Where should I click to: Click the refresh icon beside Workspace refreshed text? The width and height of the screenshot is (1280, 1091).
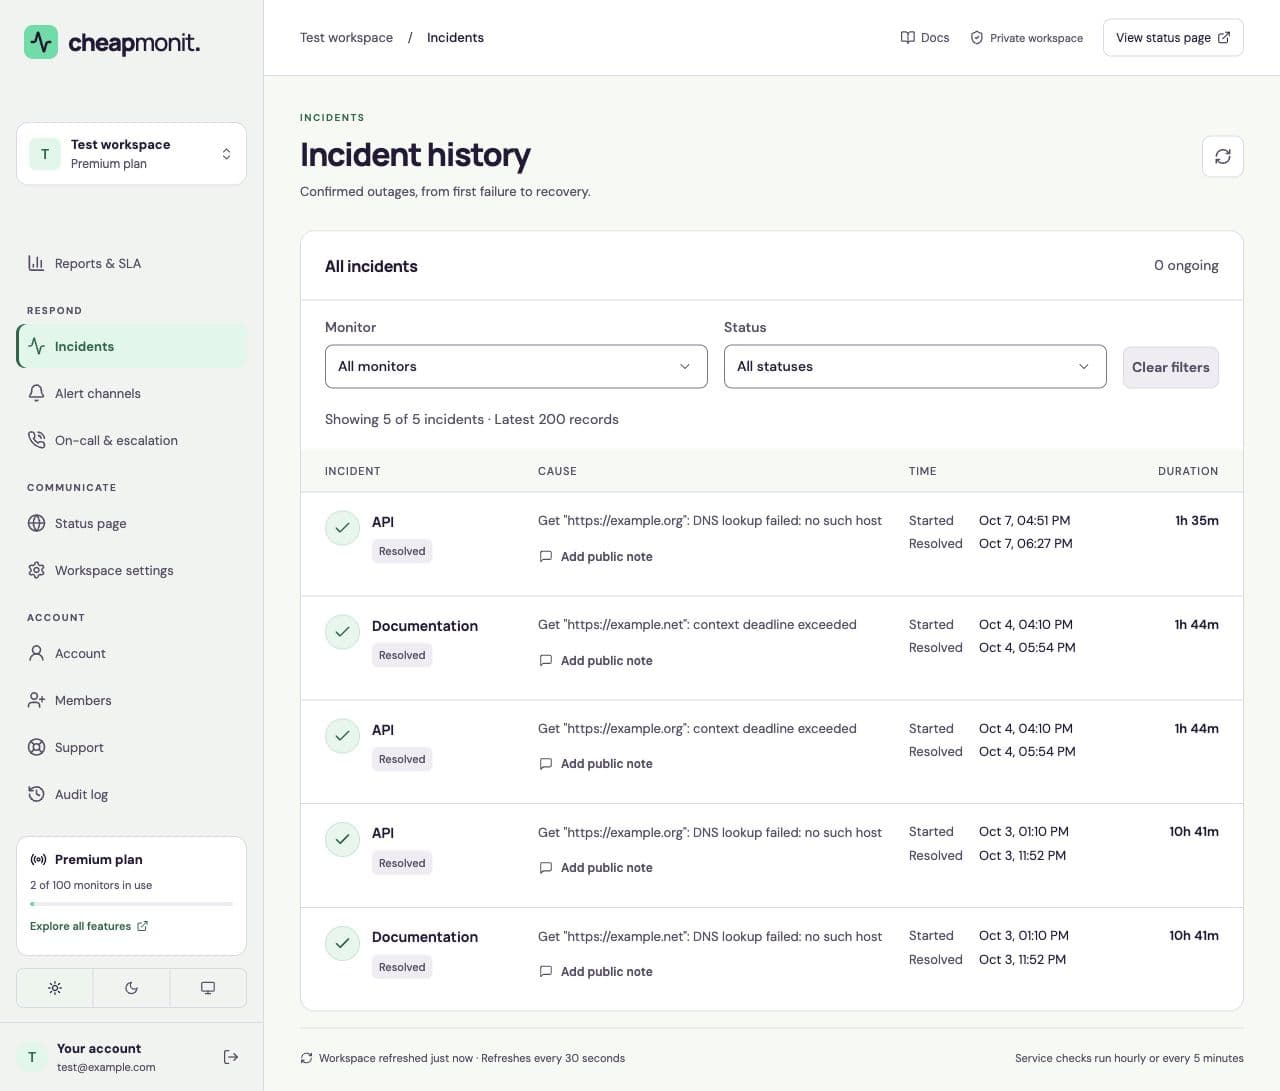[x=307, y=1058]
